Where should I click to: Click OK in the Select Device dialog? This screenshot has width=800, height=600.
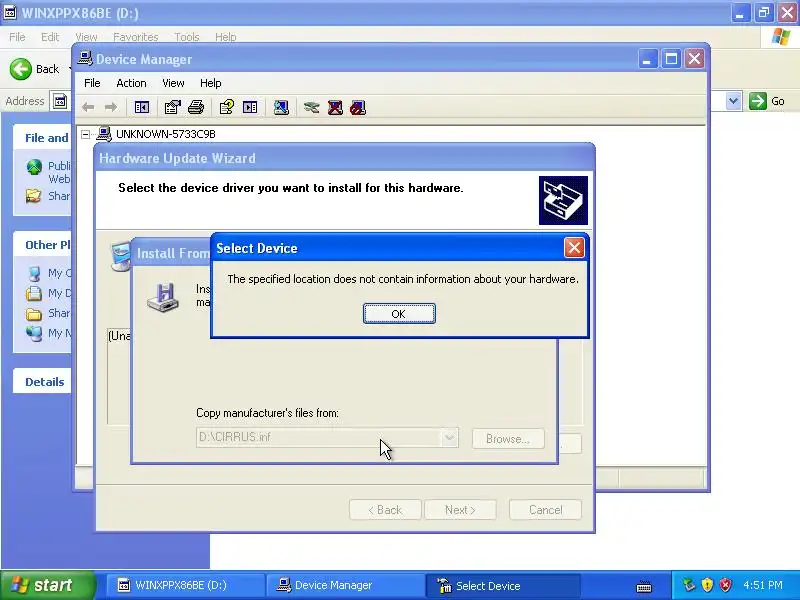(x=399, y=314)
